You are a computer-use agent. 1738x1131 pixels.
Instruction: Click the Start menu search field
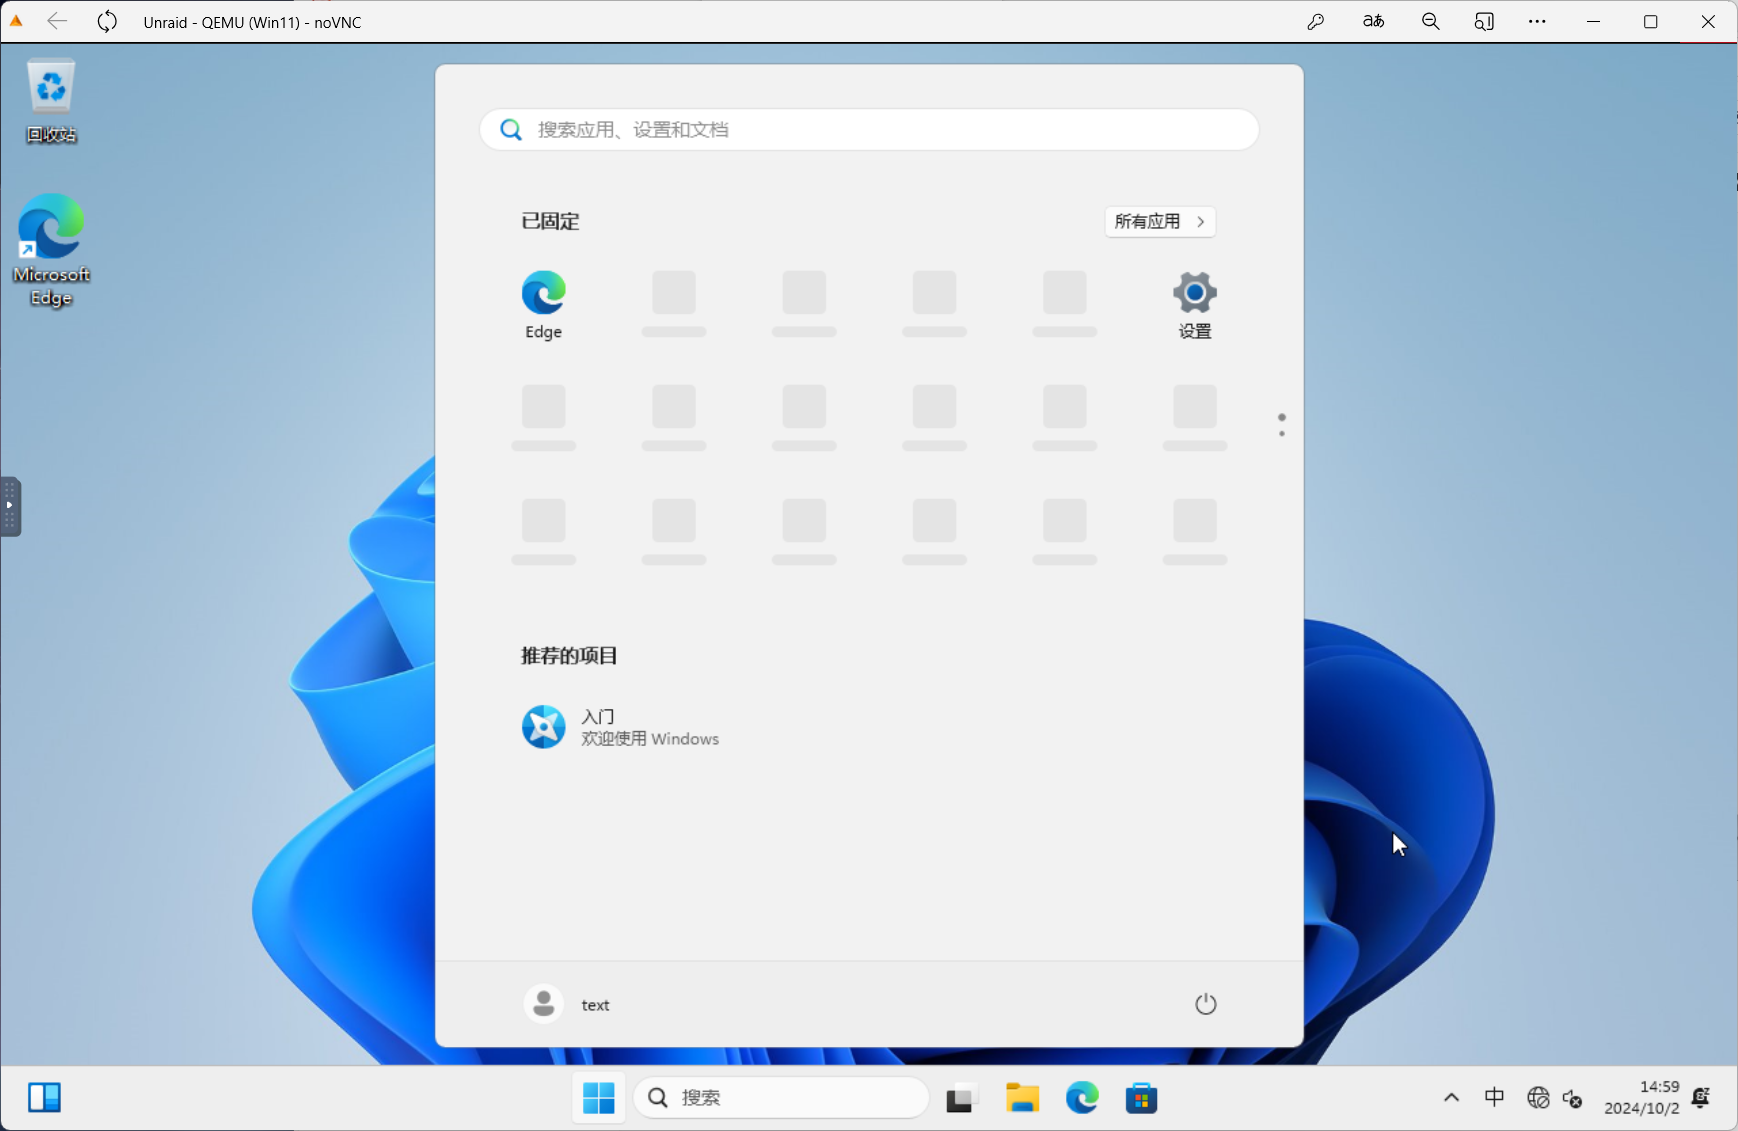[x=868, y=130]
